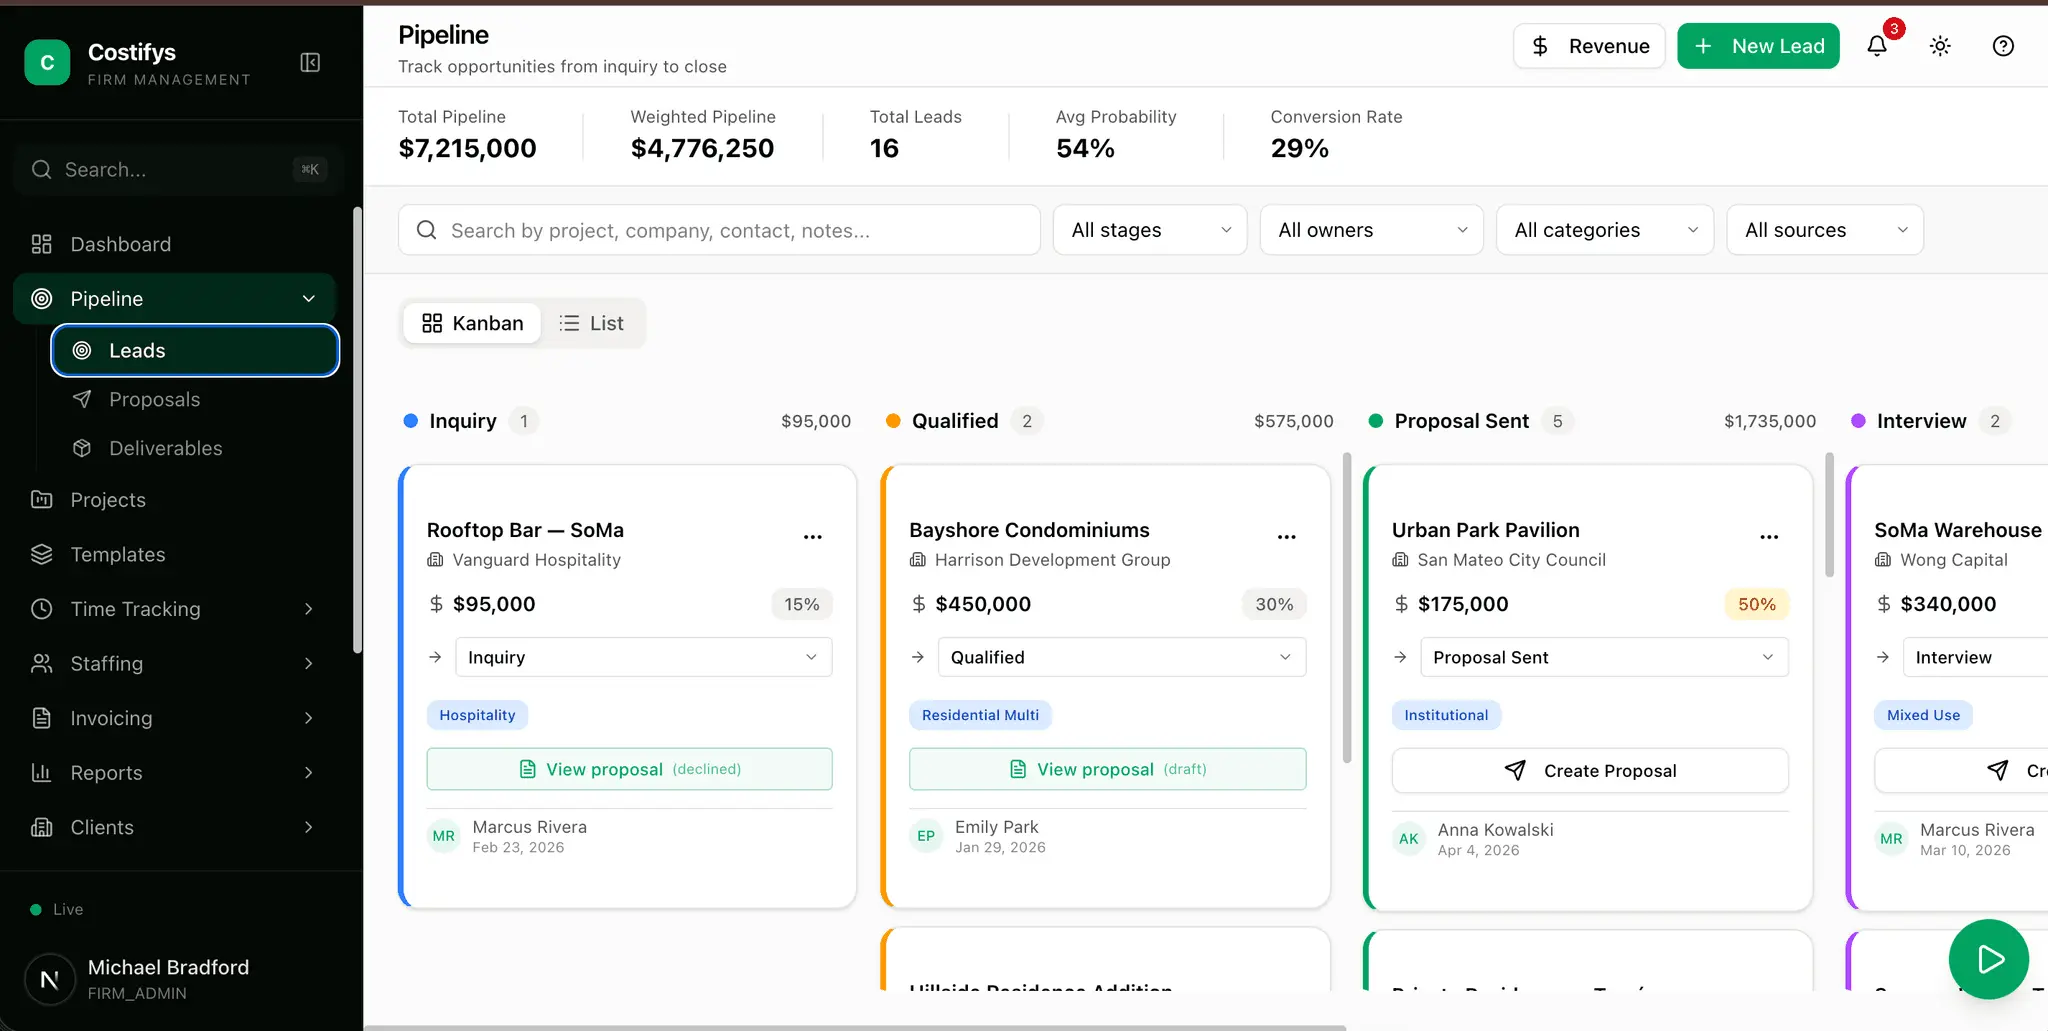Click the Clients building icon

[x=41, y=827]
